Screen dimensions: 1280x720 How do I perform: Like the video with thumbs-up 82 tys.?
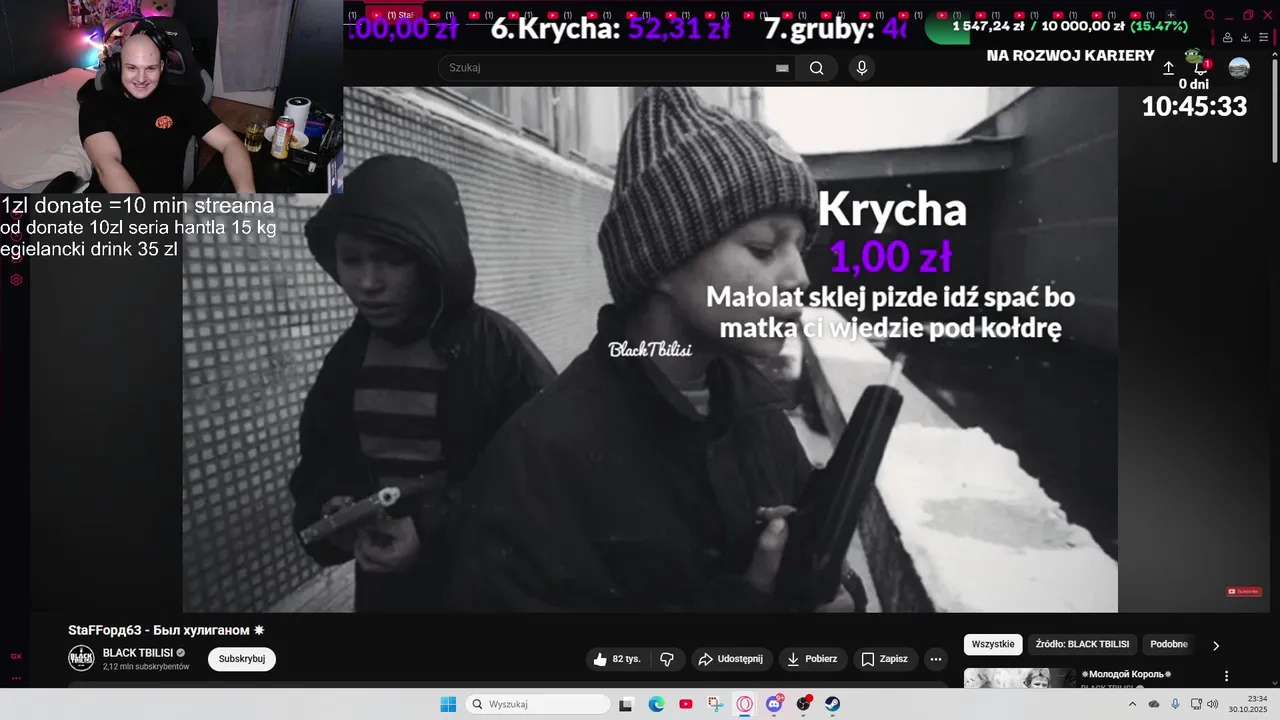(x=617, y=659)
